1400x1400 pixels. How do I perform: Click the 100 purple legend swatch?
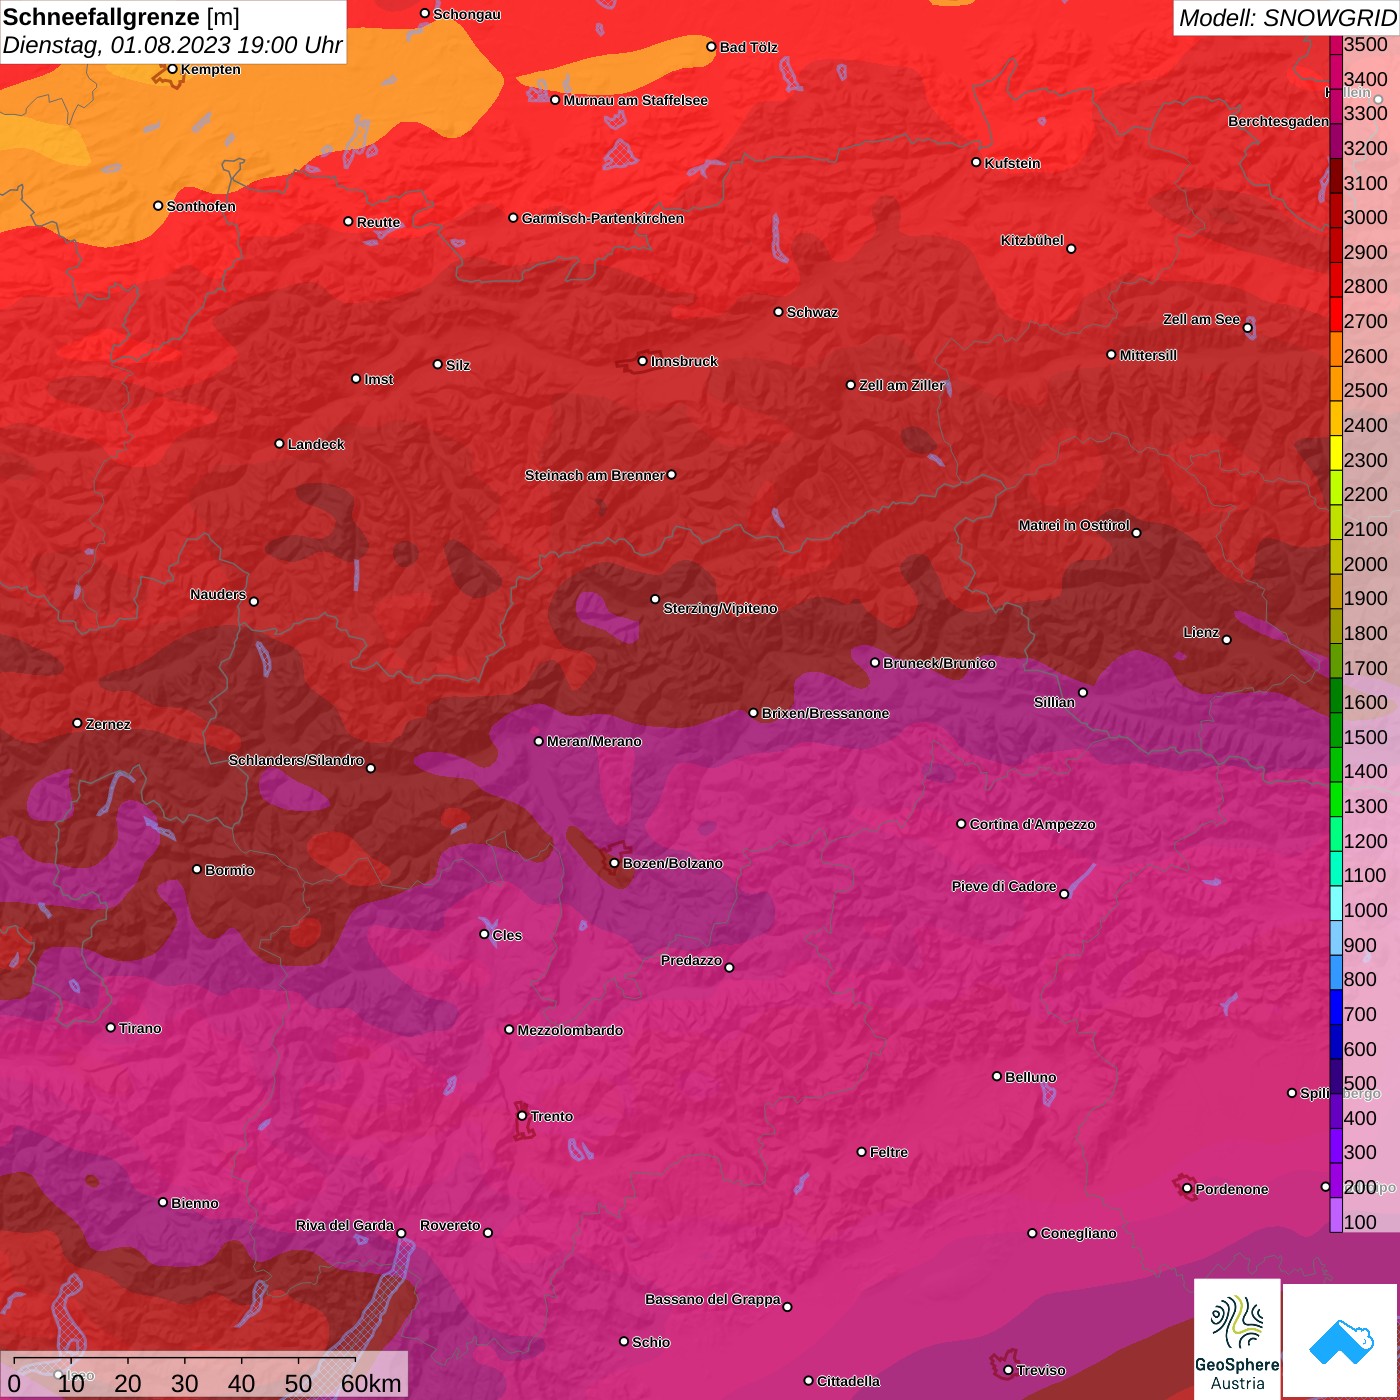pos(1336,1214)
